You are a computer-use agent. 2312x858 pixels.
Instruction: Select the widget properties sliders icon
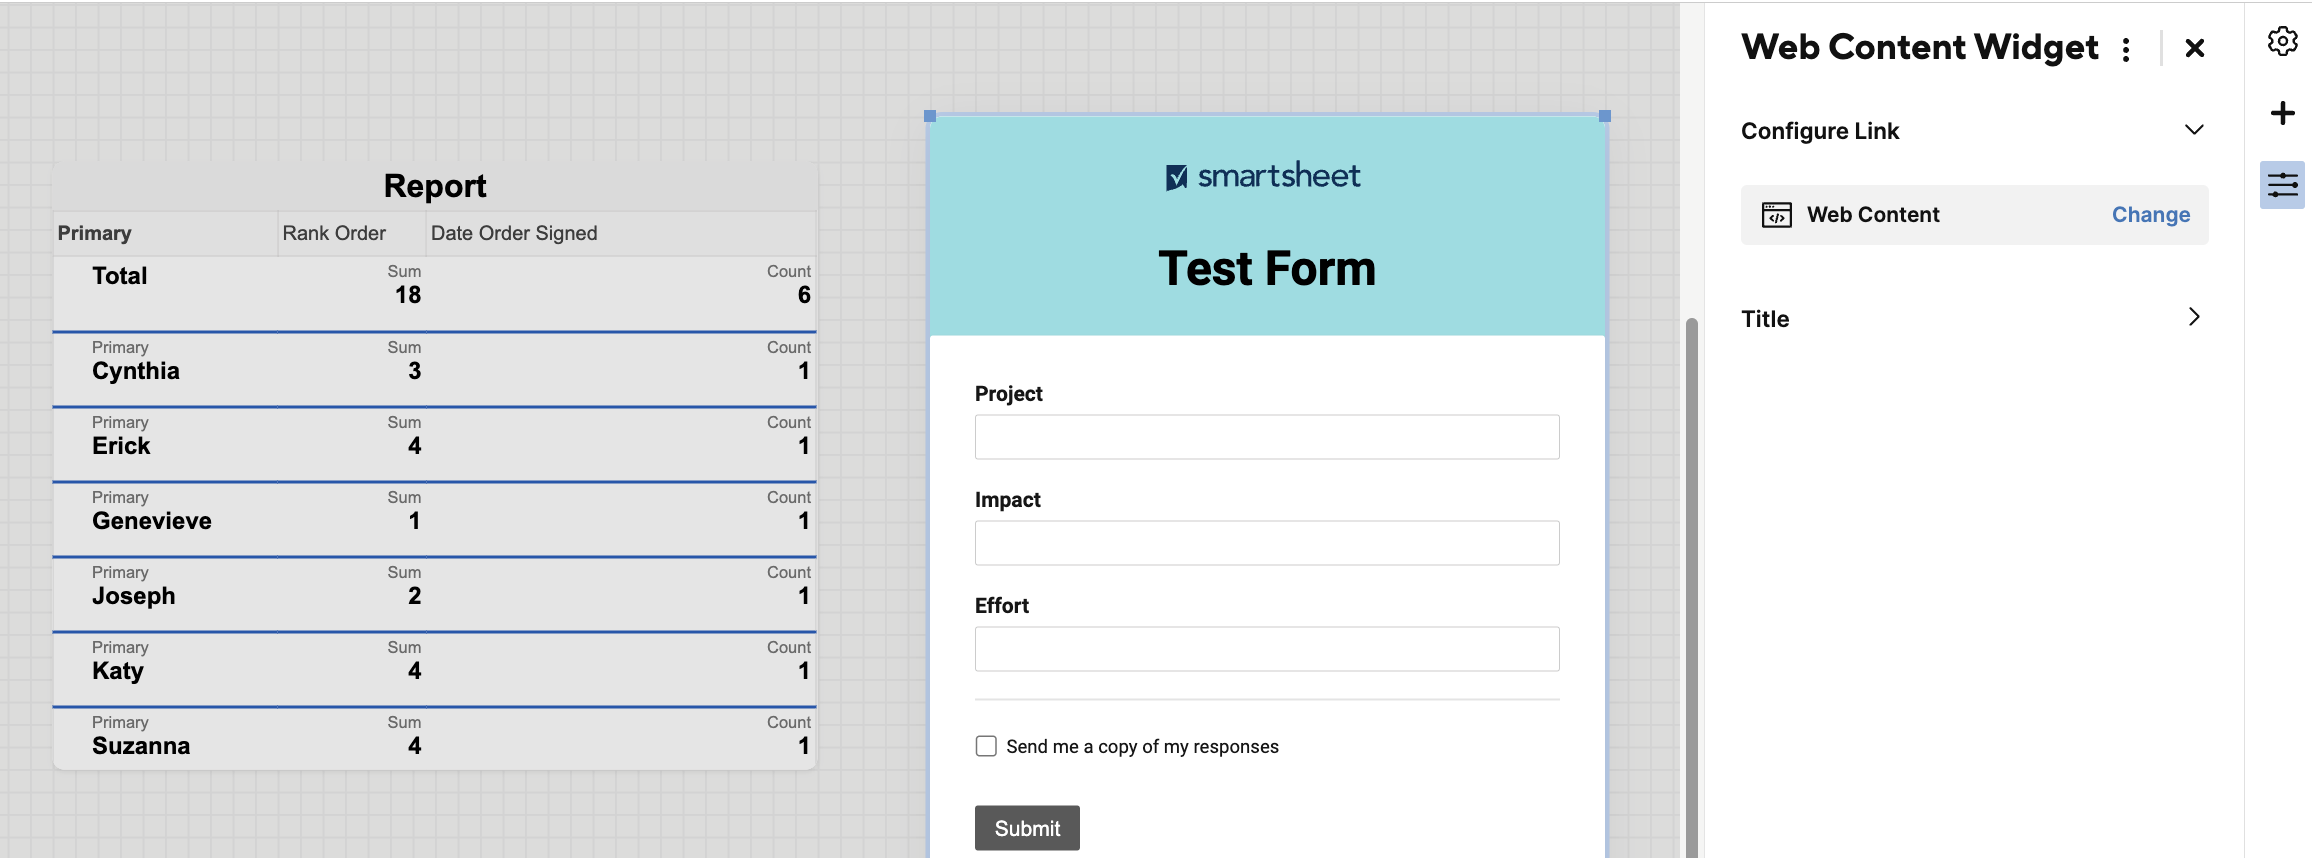click(2282, 185)
